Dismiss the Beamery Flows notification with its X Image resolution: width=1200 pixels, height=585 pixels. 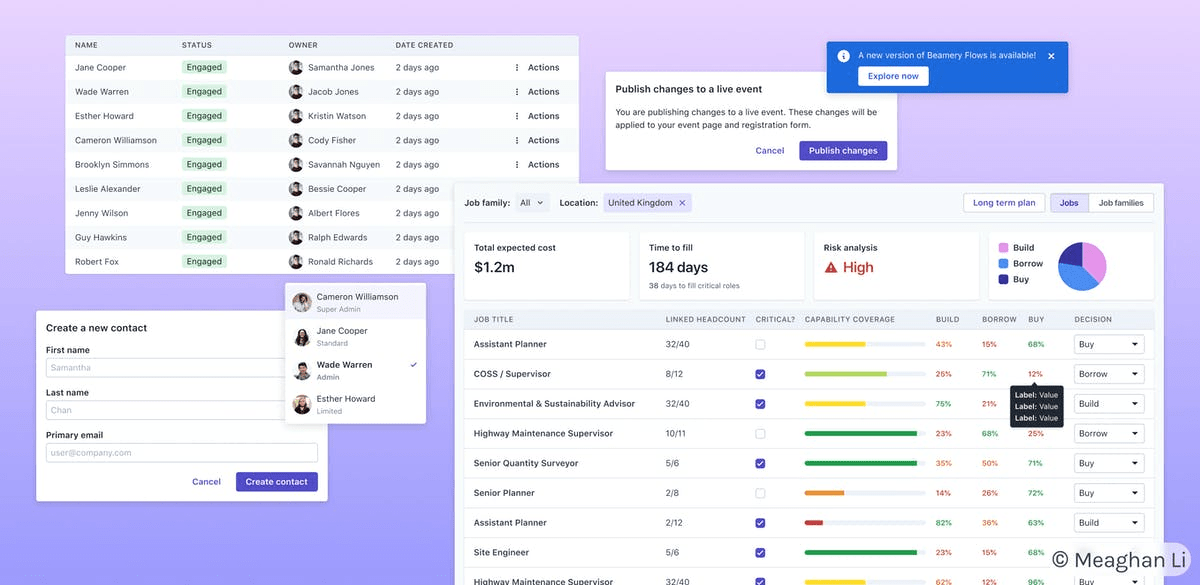coord(1051,56)
